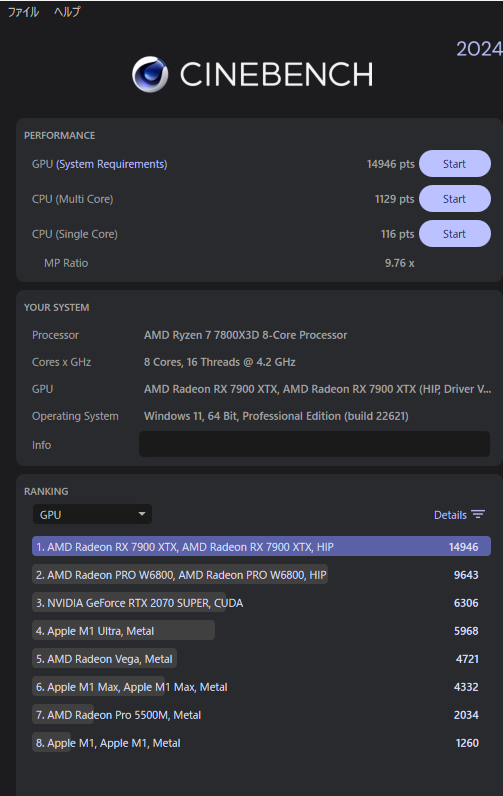Select the Apple M1 Metal ranking entry

[256, 742]
